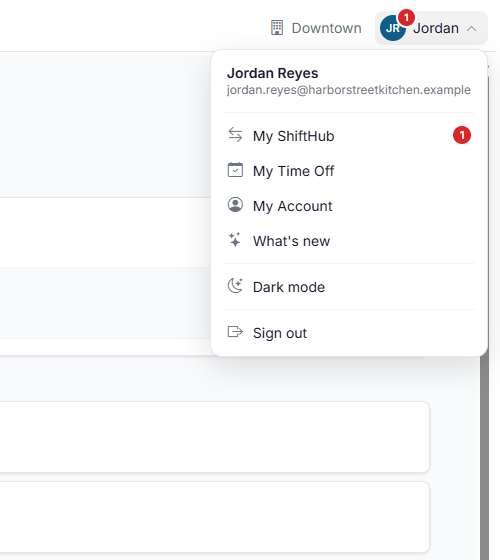Image resolution: width=500 pixels, height=560 pixels.
Task: Click the red badge beside My ShiftHub
Action: pos(462,135)
